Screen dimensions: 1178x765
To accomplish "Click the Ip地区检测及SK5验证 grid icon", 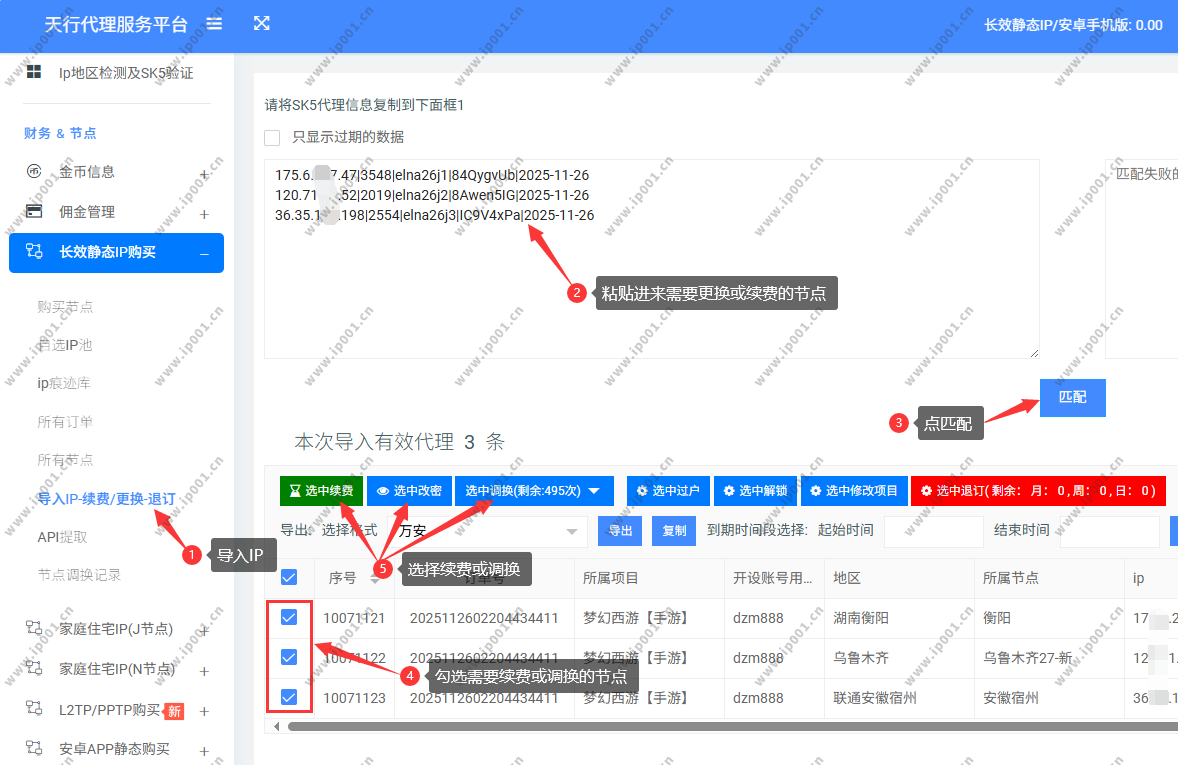I will (34, 72).
